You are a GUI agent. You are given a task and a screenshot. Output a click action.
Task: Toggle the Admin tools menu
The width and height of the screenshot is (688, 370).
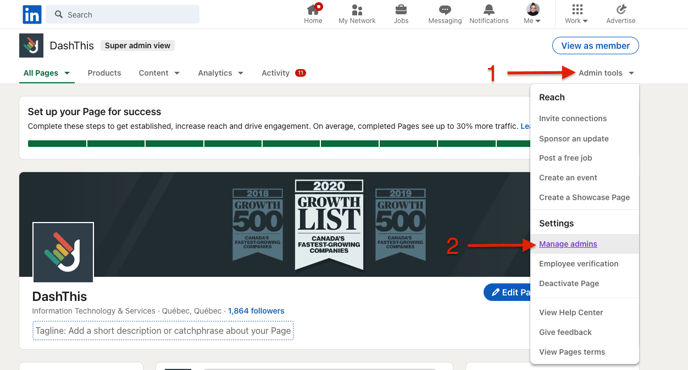click(606, 73)
